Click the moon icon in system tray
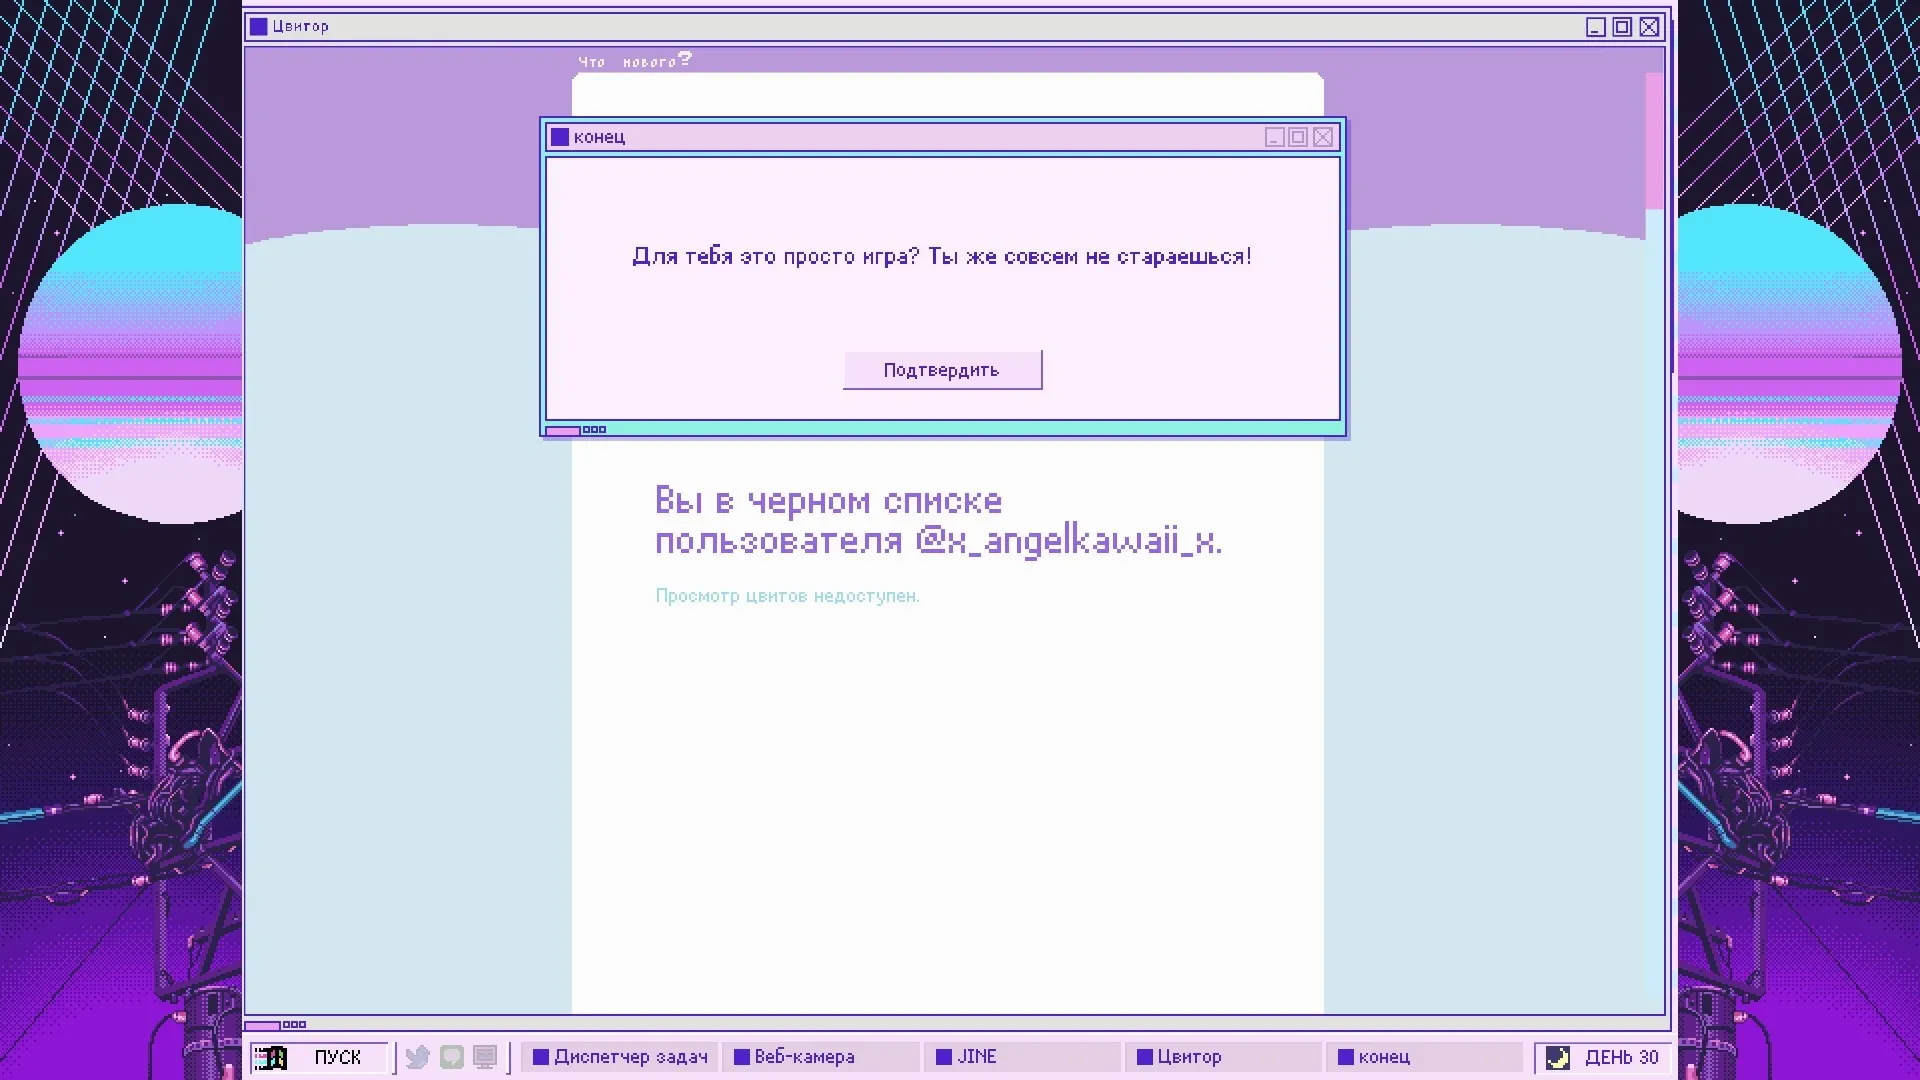 1557,1057
